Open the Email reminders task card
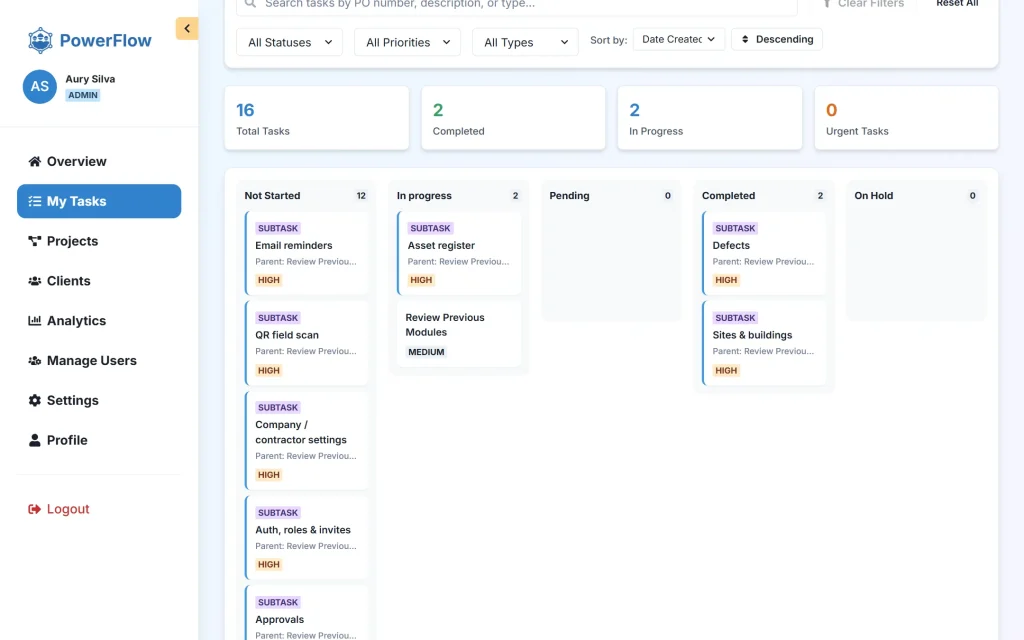Screen dimensions: 1024x640 307,253
